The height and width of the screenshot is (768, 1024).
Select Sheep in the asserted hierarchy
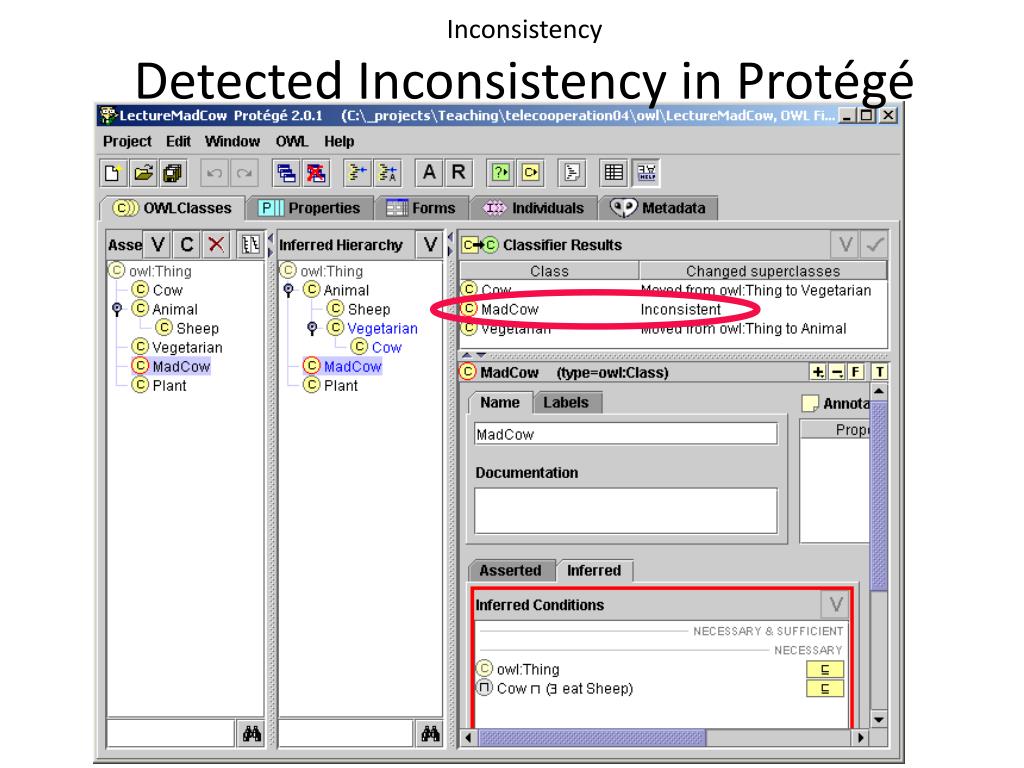click(x=197, y=328)
